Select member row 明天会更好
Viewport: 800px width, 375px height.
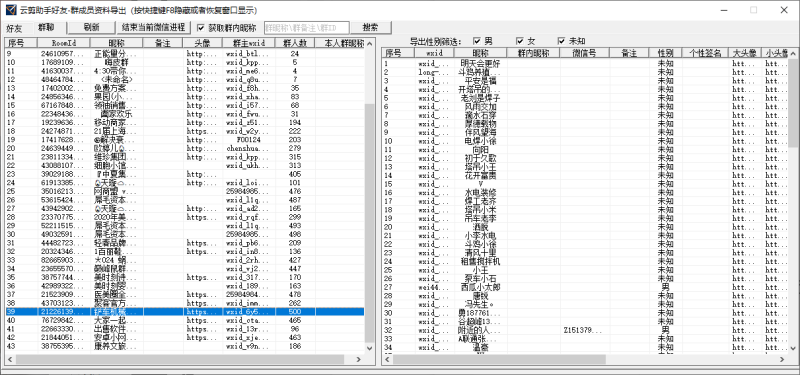[x=585, y=64]
